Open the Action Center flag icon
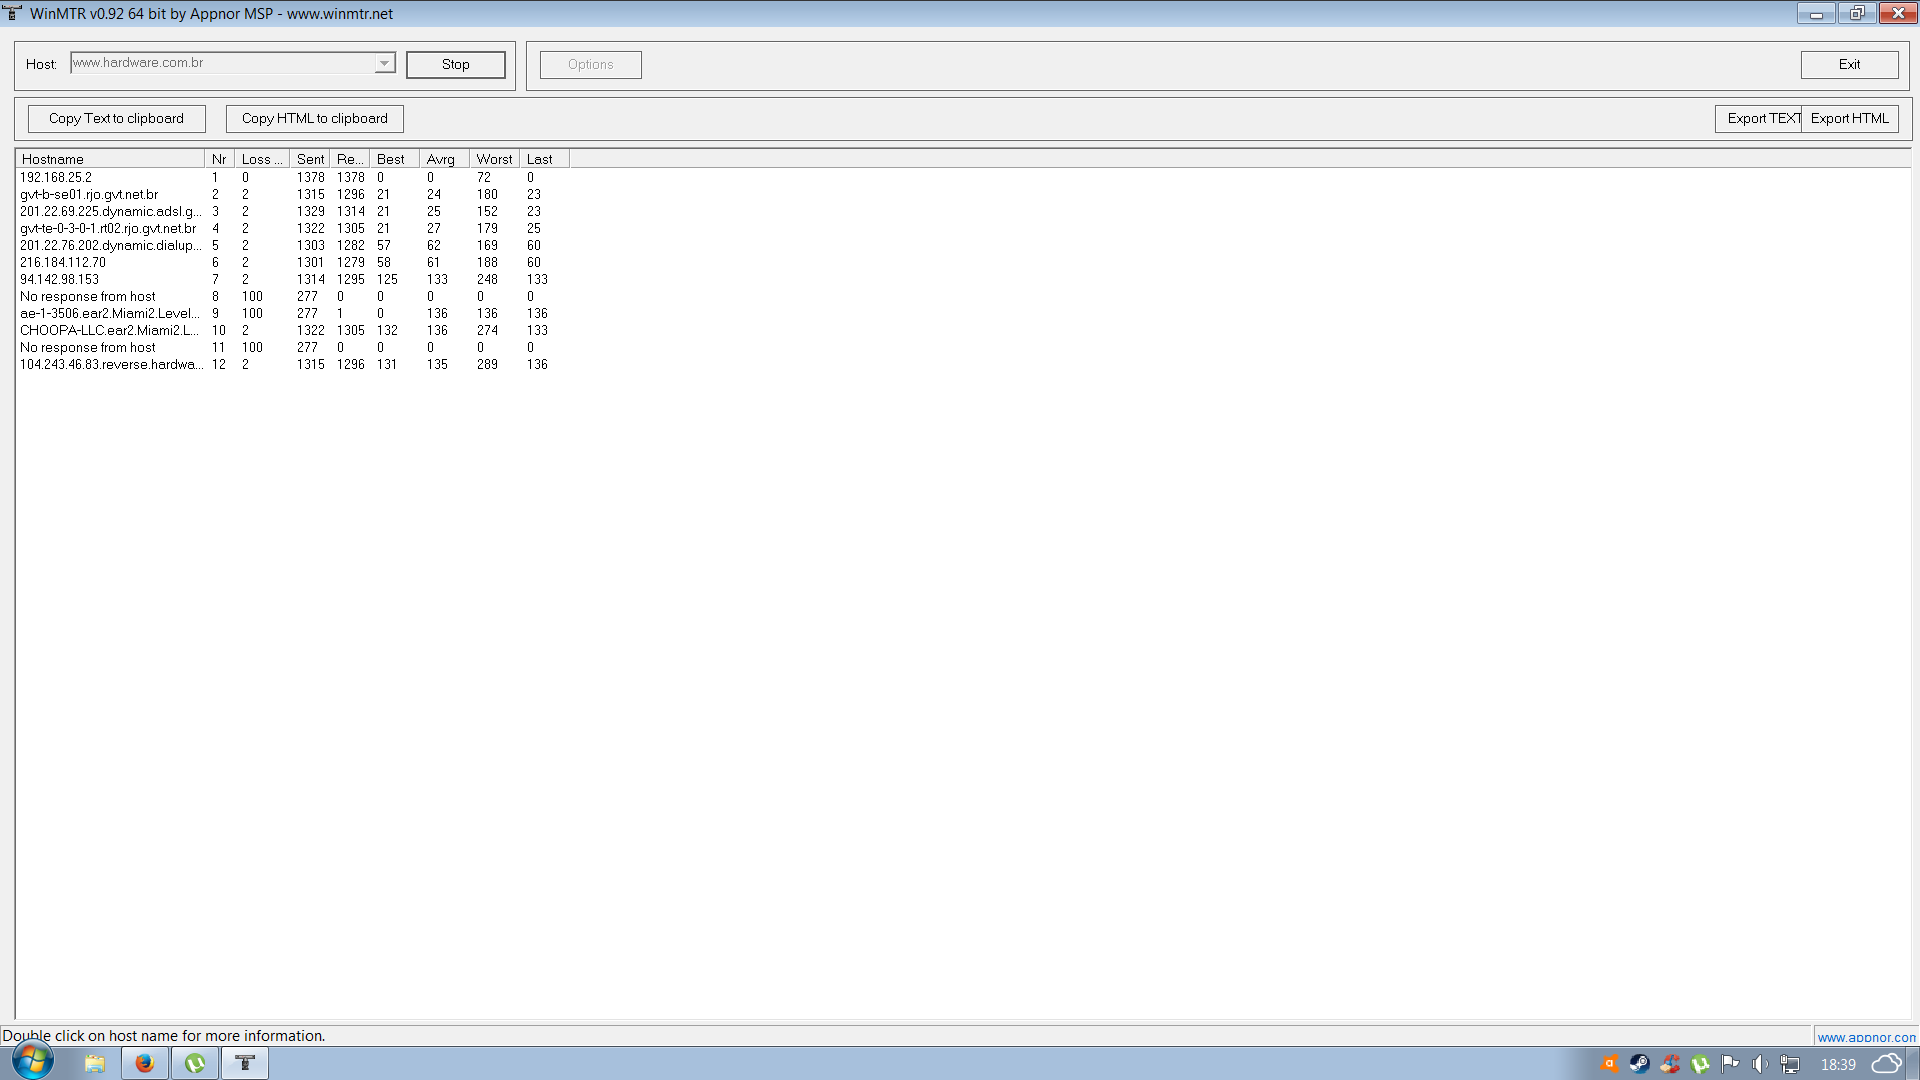This screenshot has height=1080, width=1920. pyautogui.click(x=1730, y=1064)
